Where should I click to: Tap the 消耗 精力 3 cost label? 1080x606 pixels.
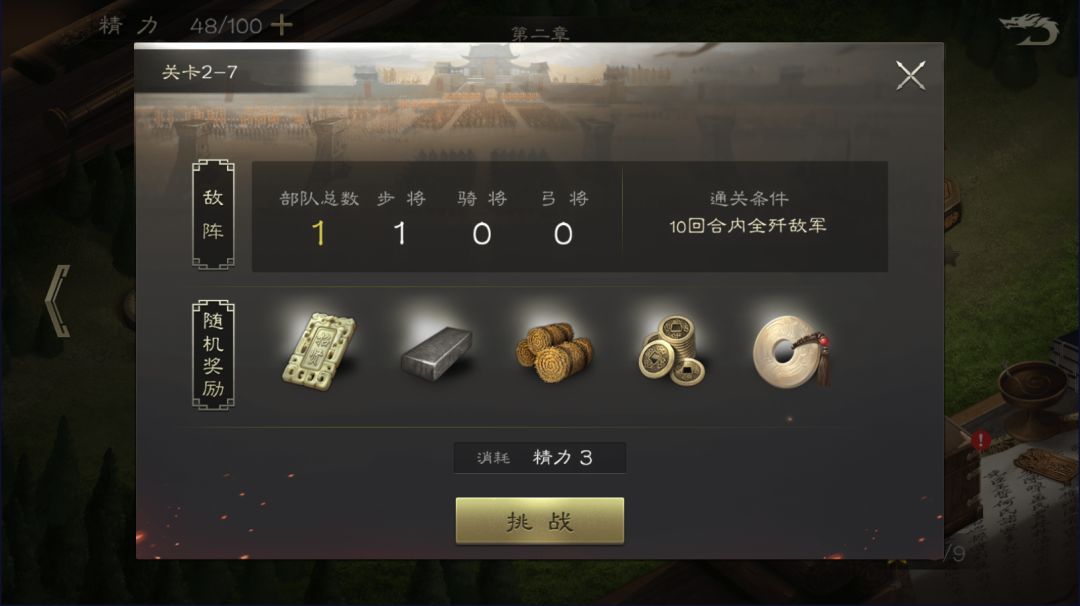pyautogui.click(x=540, y=458)
